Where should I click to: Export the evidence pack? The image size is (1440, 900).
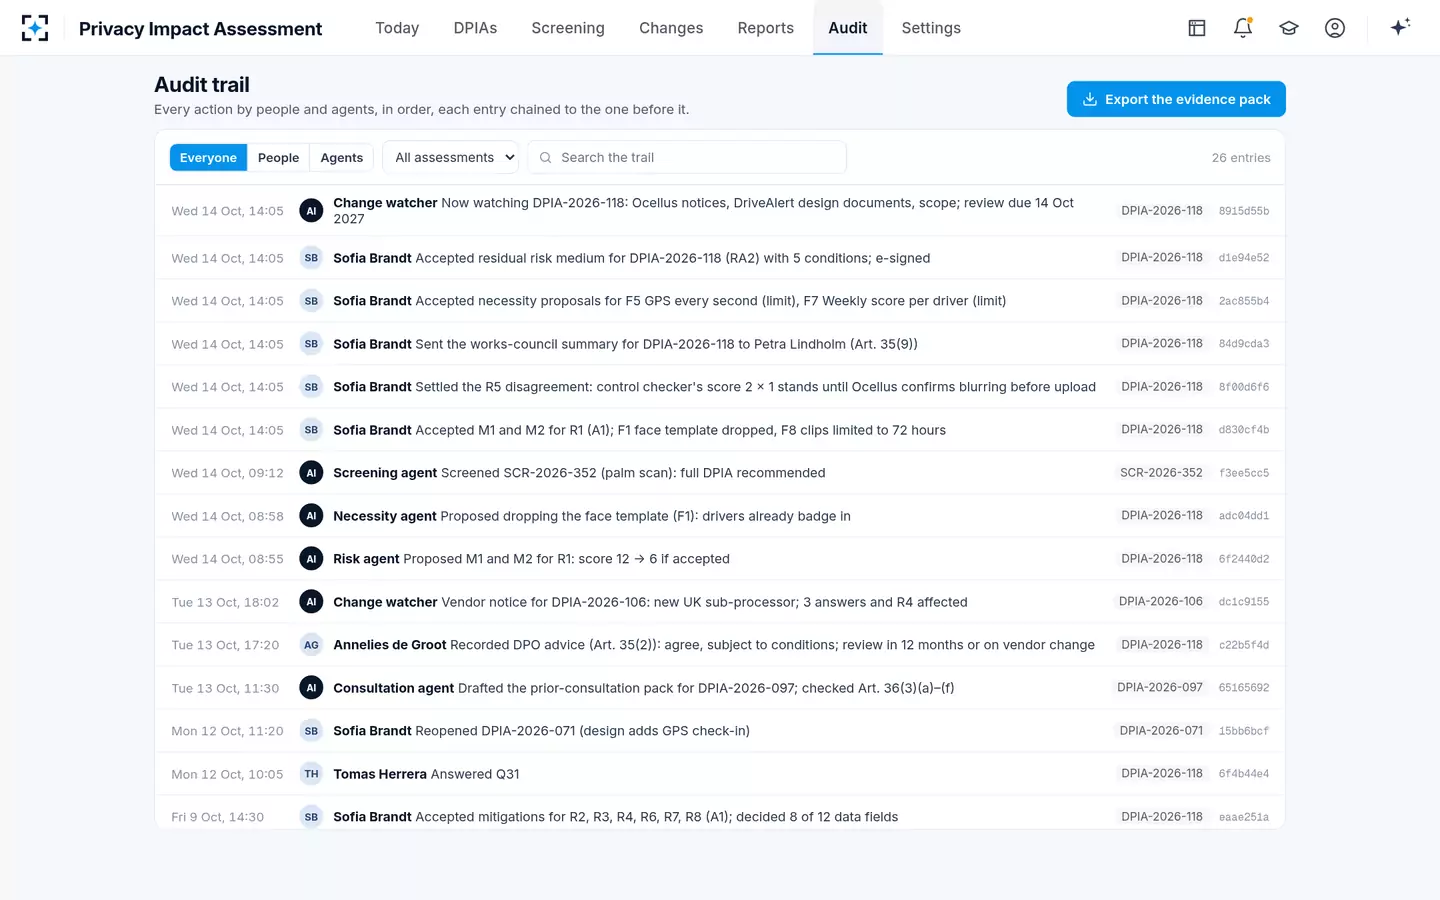(1176, 99)
